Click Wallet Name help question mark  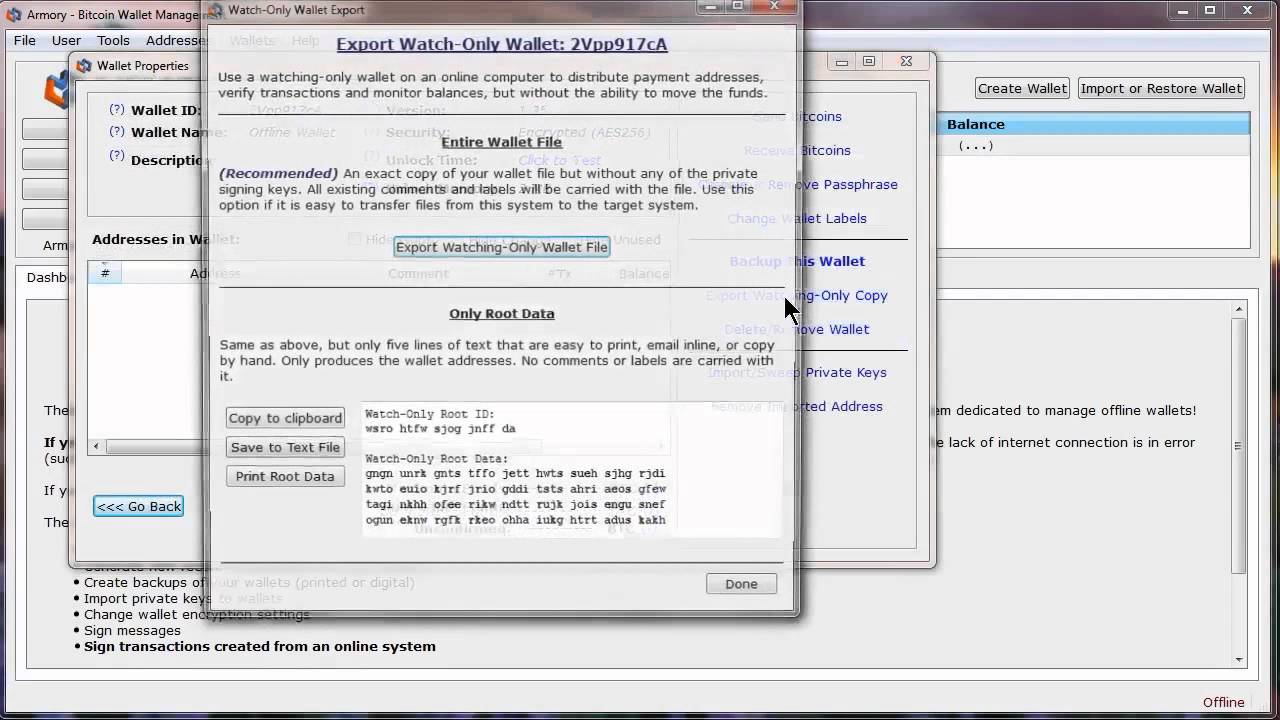117,132
